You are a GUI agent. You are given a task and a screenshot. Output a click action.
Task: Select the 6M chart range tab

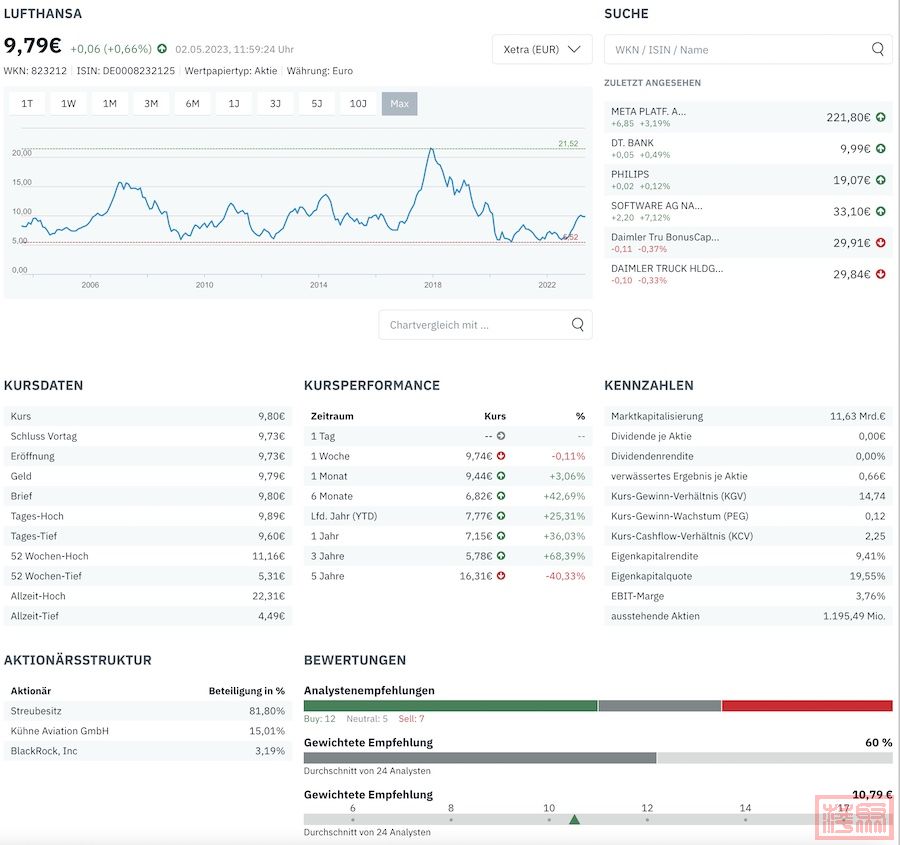(x=192, y=104)
